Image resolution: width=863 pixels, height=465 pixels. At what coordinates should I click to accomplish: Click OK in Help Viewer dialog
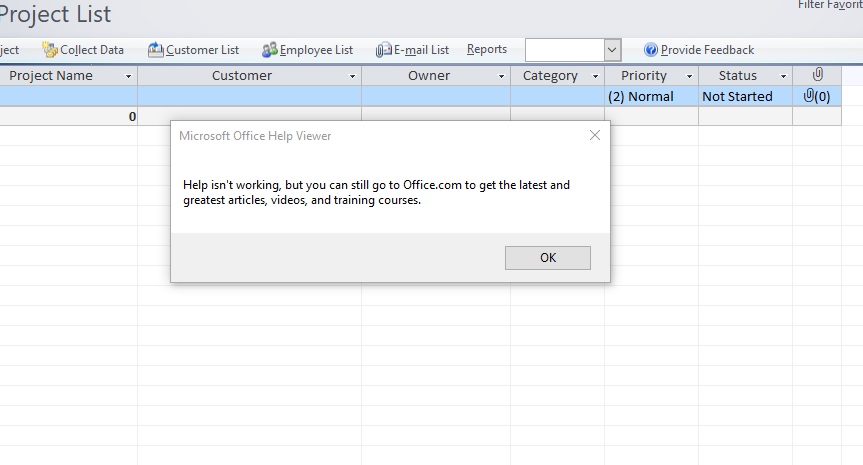click(548, 258)
